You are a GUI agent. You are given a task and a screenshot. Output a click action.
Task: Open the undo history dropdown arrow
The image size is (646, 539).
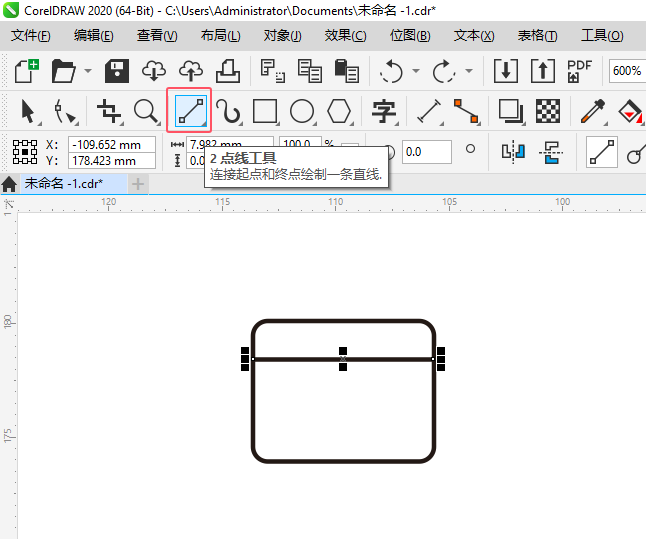[416, 71]
